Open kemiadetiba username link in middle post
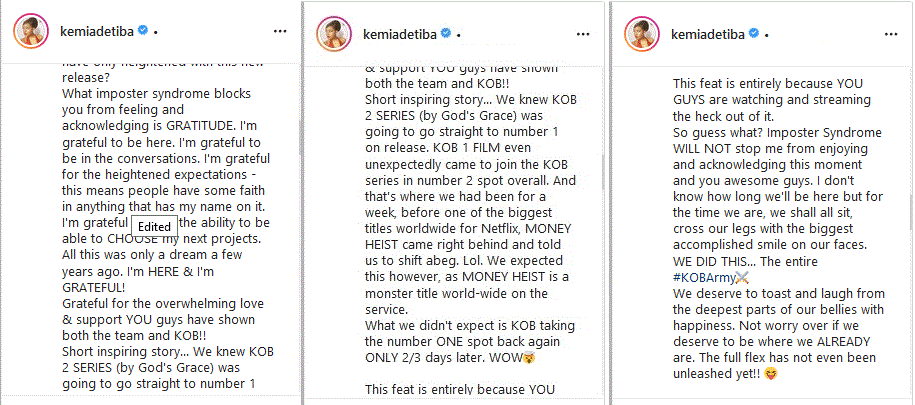Image resolution: width=915 pixels, height=405 pixels. (x=397, y=31)
